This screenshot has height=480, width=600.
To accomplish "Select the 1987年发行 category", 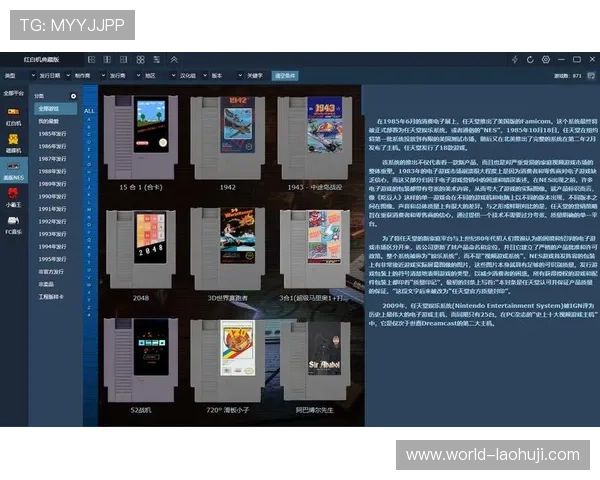I will [x=52, y=159].
